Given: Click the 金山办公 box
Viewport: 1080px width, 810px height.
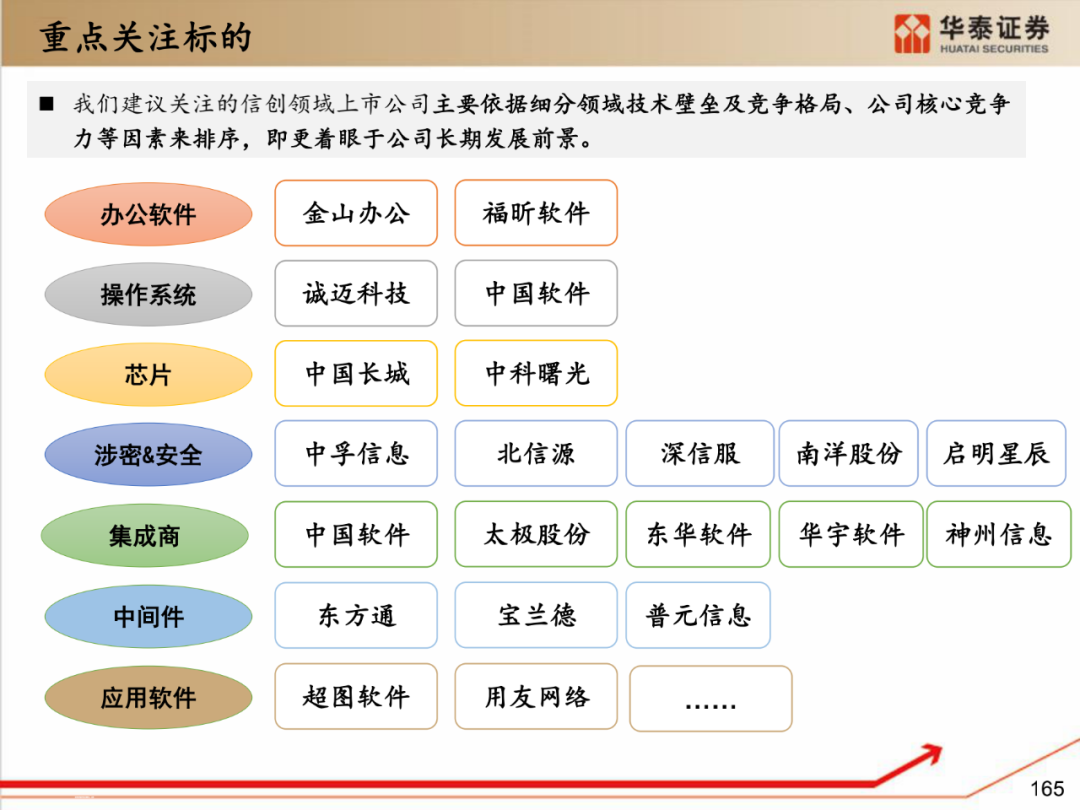Looking at the screenshot, I should coord(356,213).
